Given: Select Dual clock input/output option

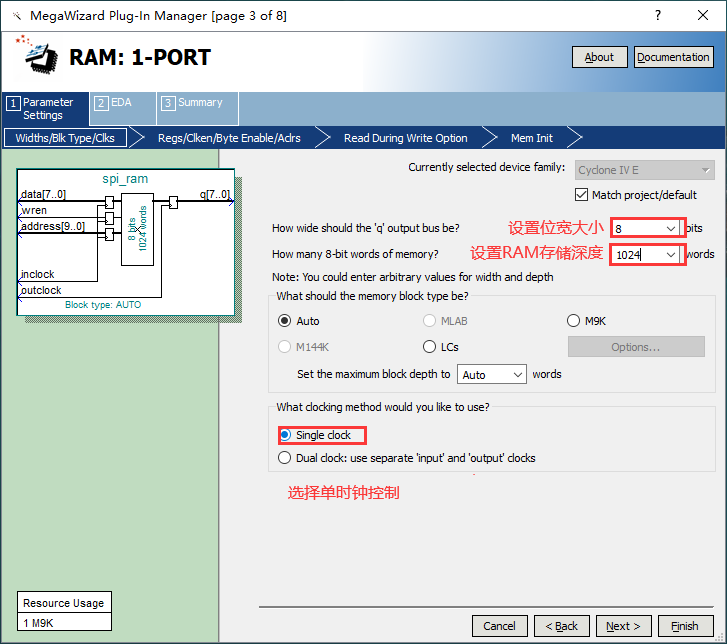Looking at the screenshot, I should (286, 458).
